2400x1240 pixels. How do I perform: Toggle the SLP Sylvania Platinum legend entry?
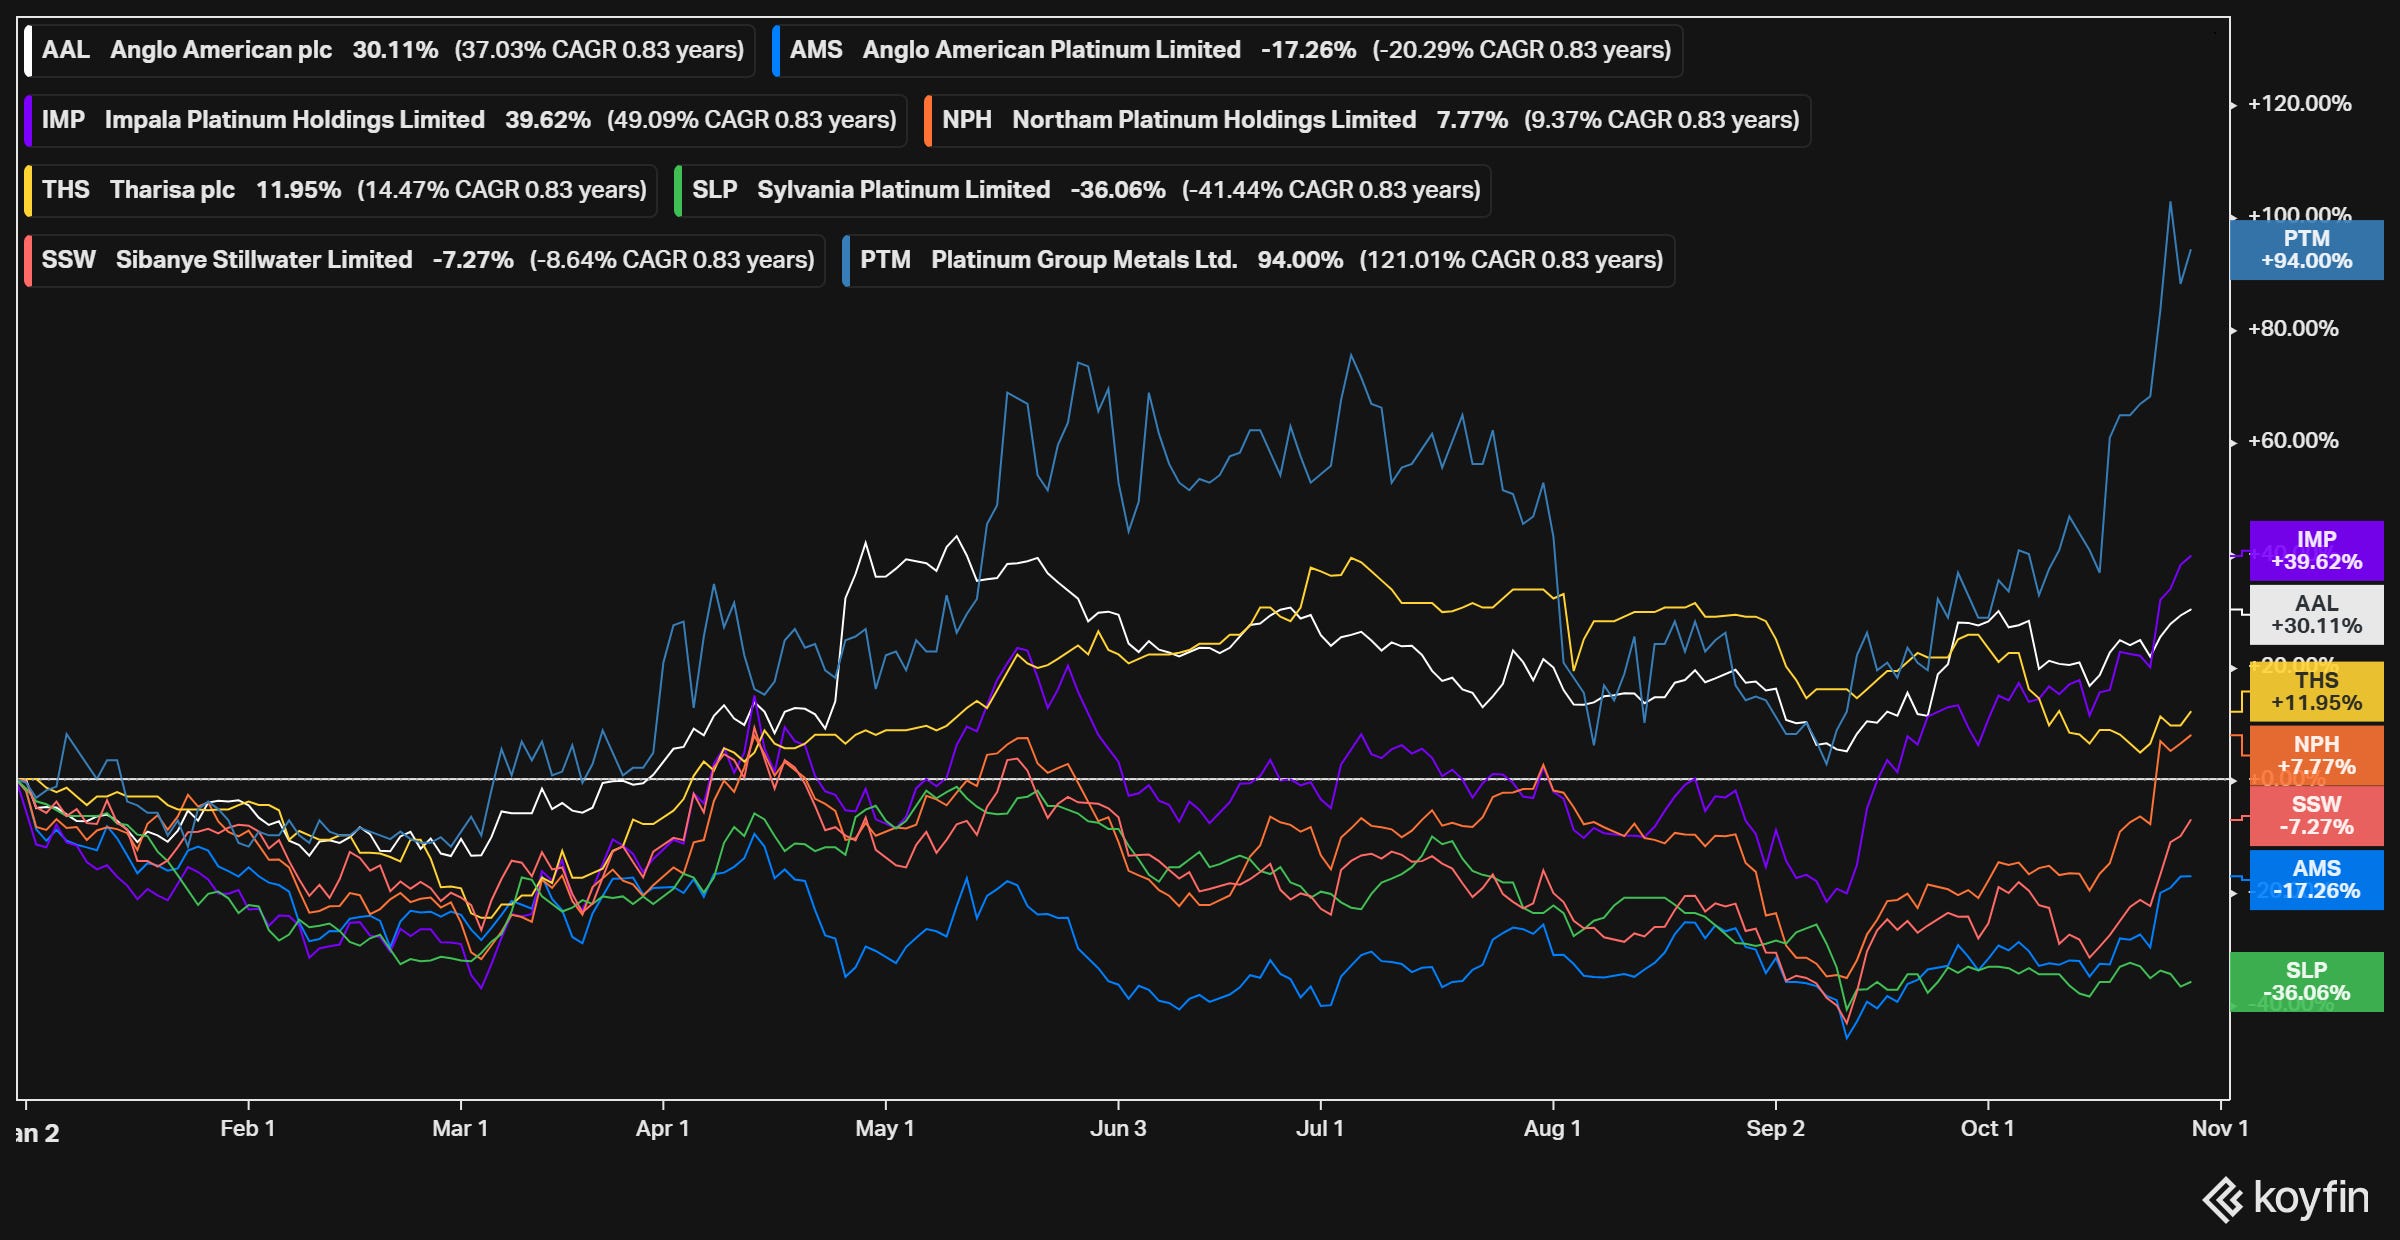[1084, 190]
